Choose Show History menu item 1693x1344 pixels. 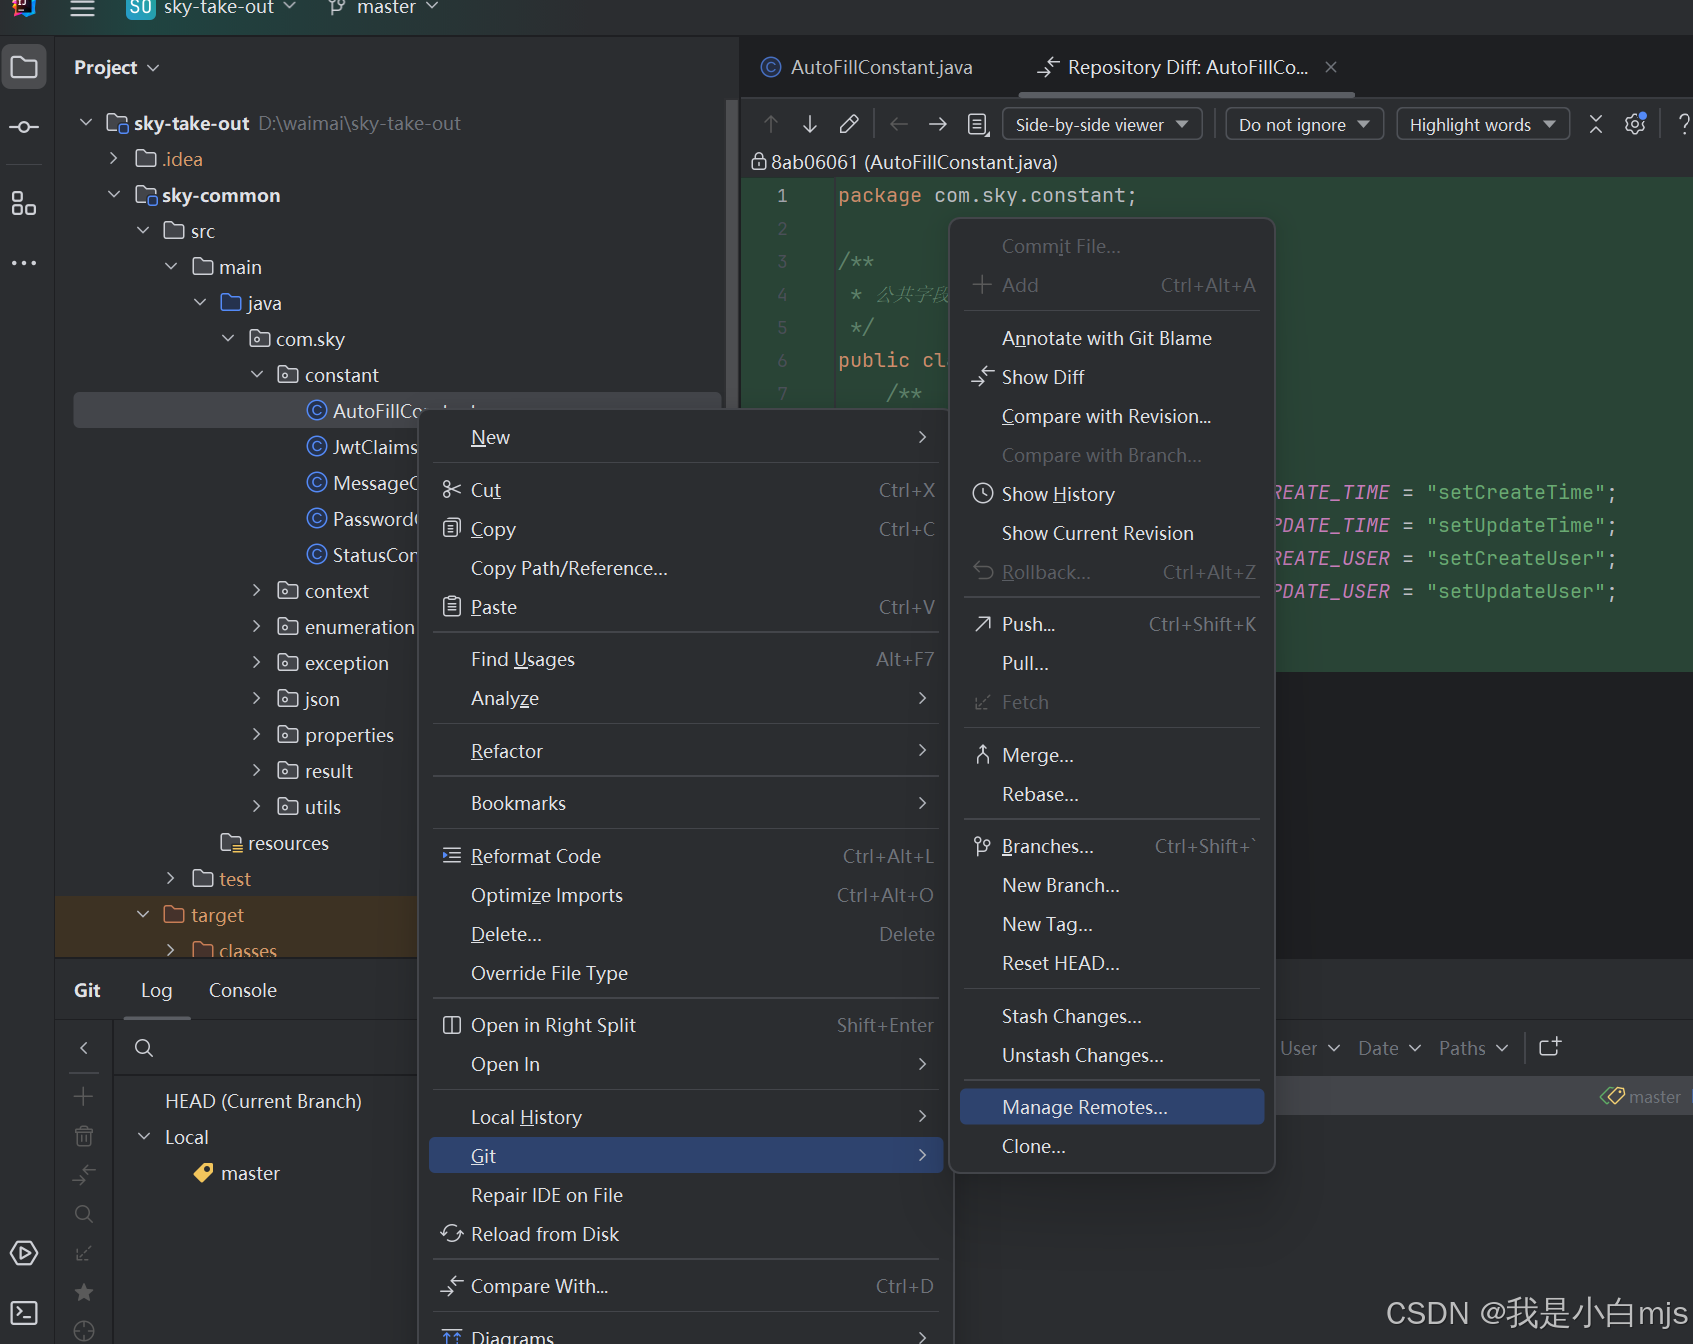point(1112,494)
